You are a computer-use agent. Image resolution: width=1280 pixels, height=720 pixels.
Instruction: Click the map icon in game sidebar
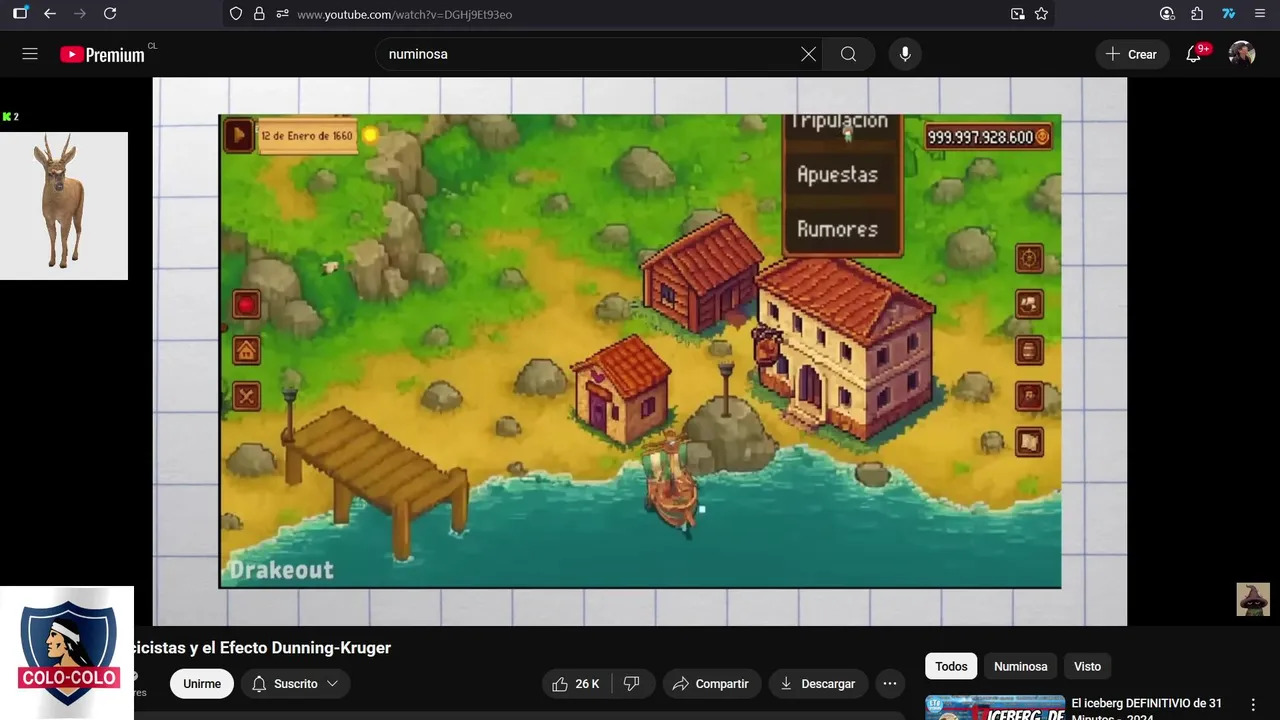(x=1029, y=304)
